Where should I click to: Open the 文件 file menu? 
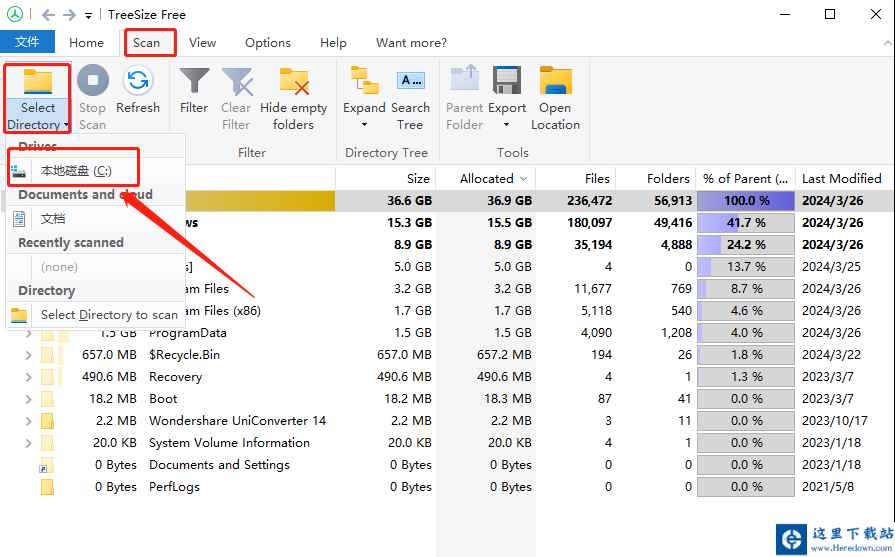coord(27,42)
